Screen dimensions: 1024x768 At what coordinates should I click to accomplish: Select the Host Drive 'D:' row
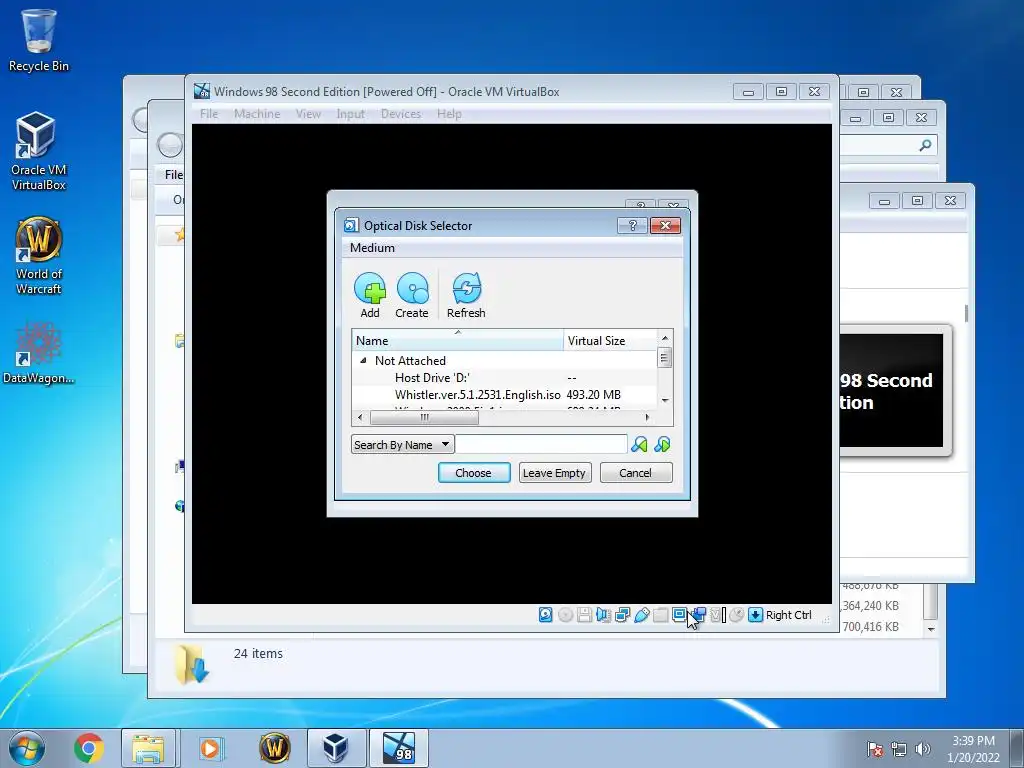(504, 377)
